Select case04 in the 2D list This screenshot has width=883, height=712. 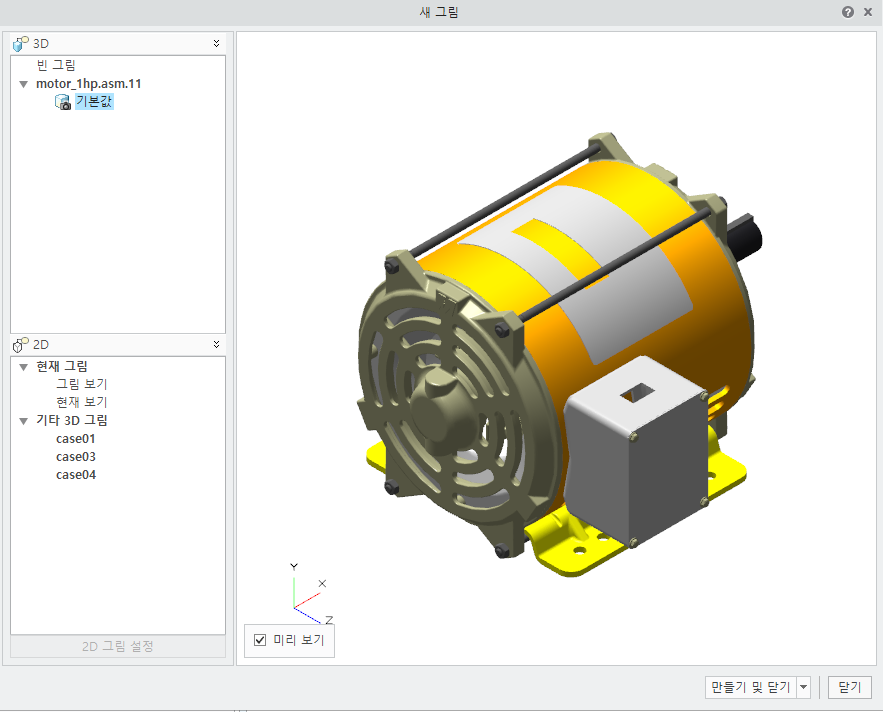coord(75,475)
